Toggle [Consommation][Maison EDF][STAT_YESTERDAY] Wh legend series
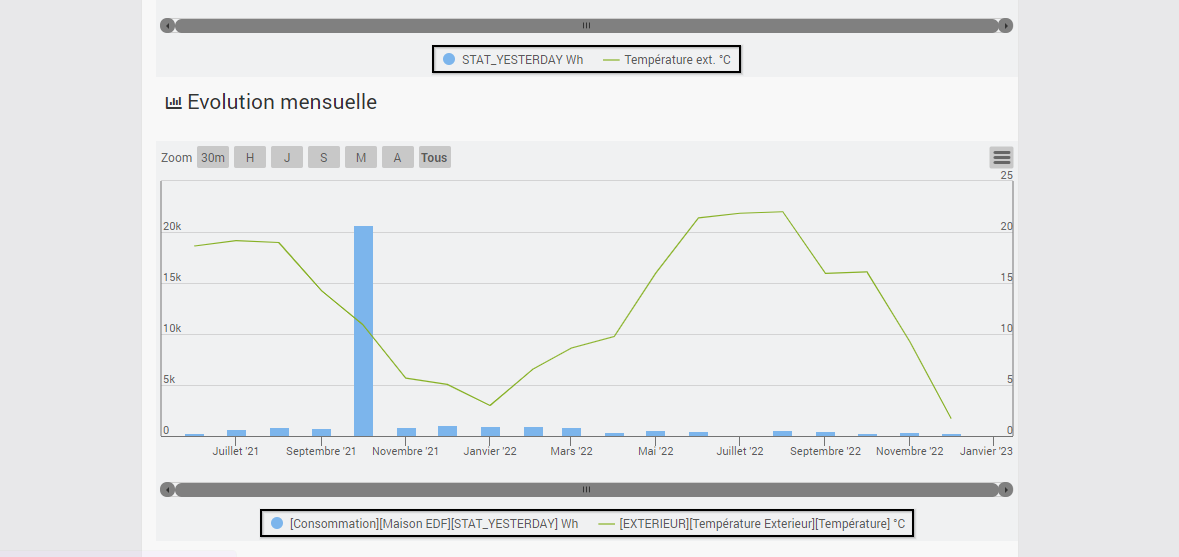This screenshot has height=557, width=1179. (425, 523)
